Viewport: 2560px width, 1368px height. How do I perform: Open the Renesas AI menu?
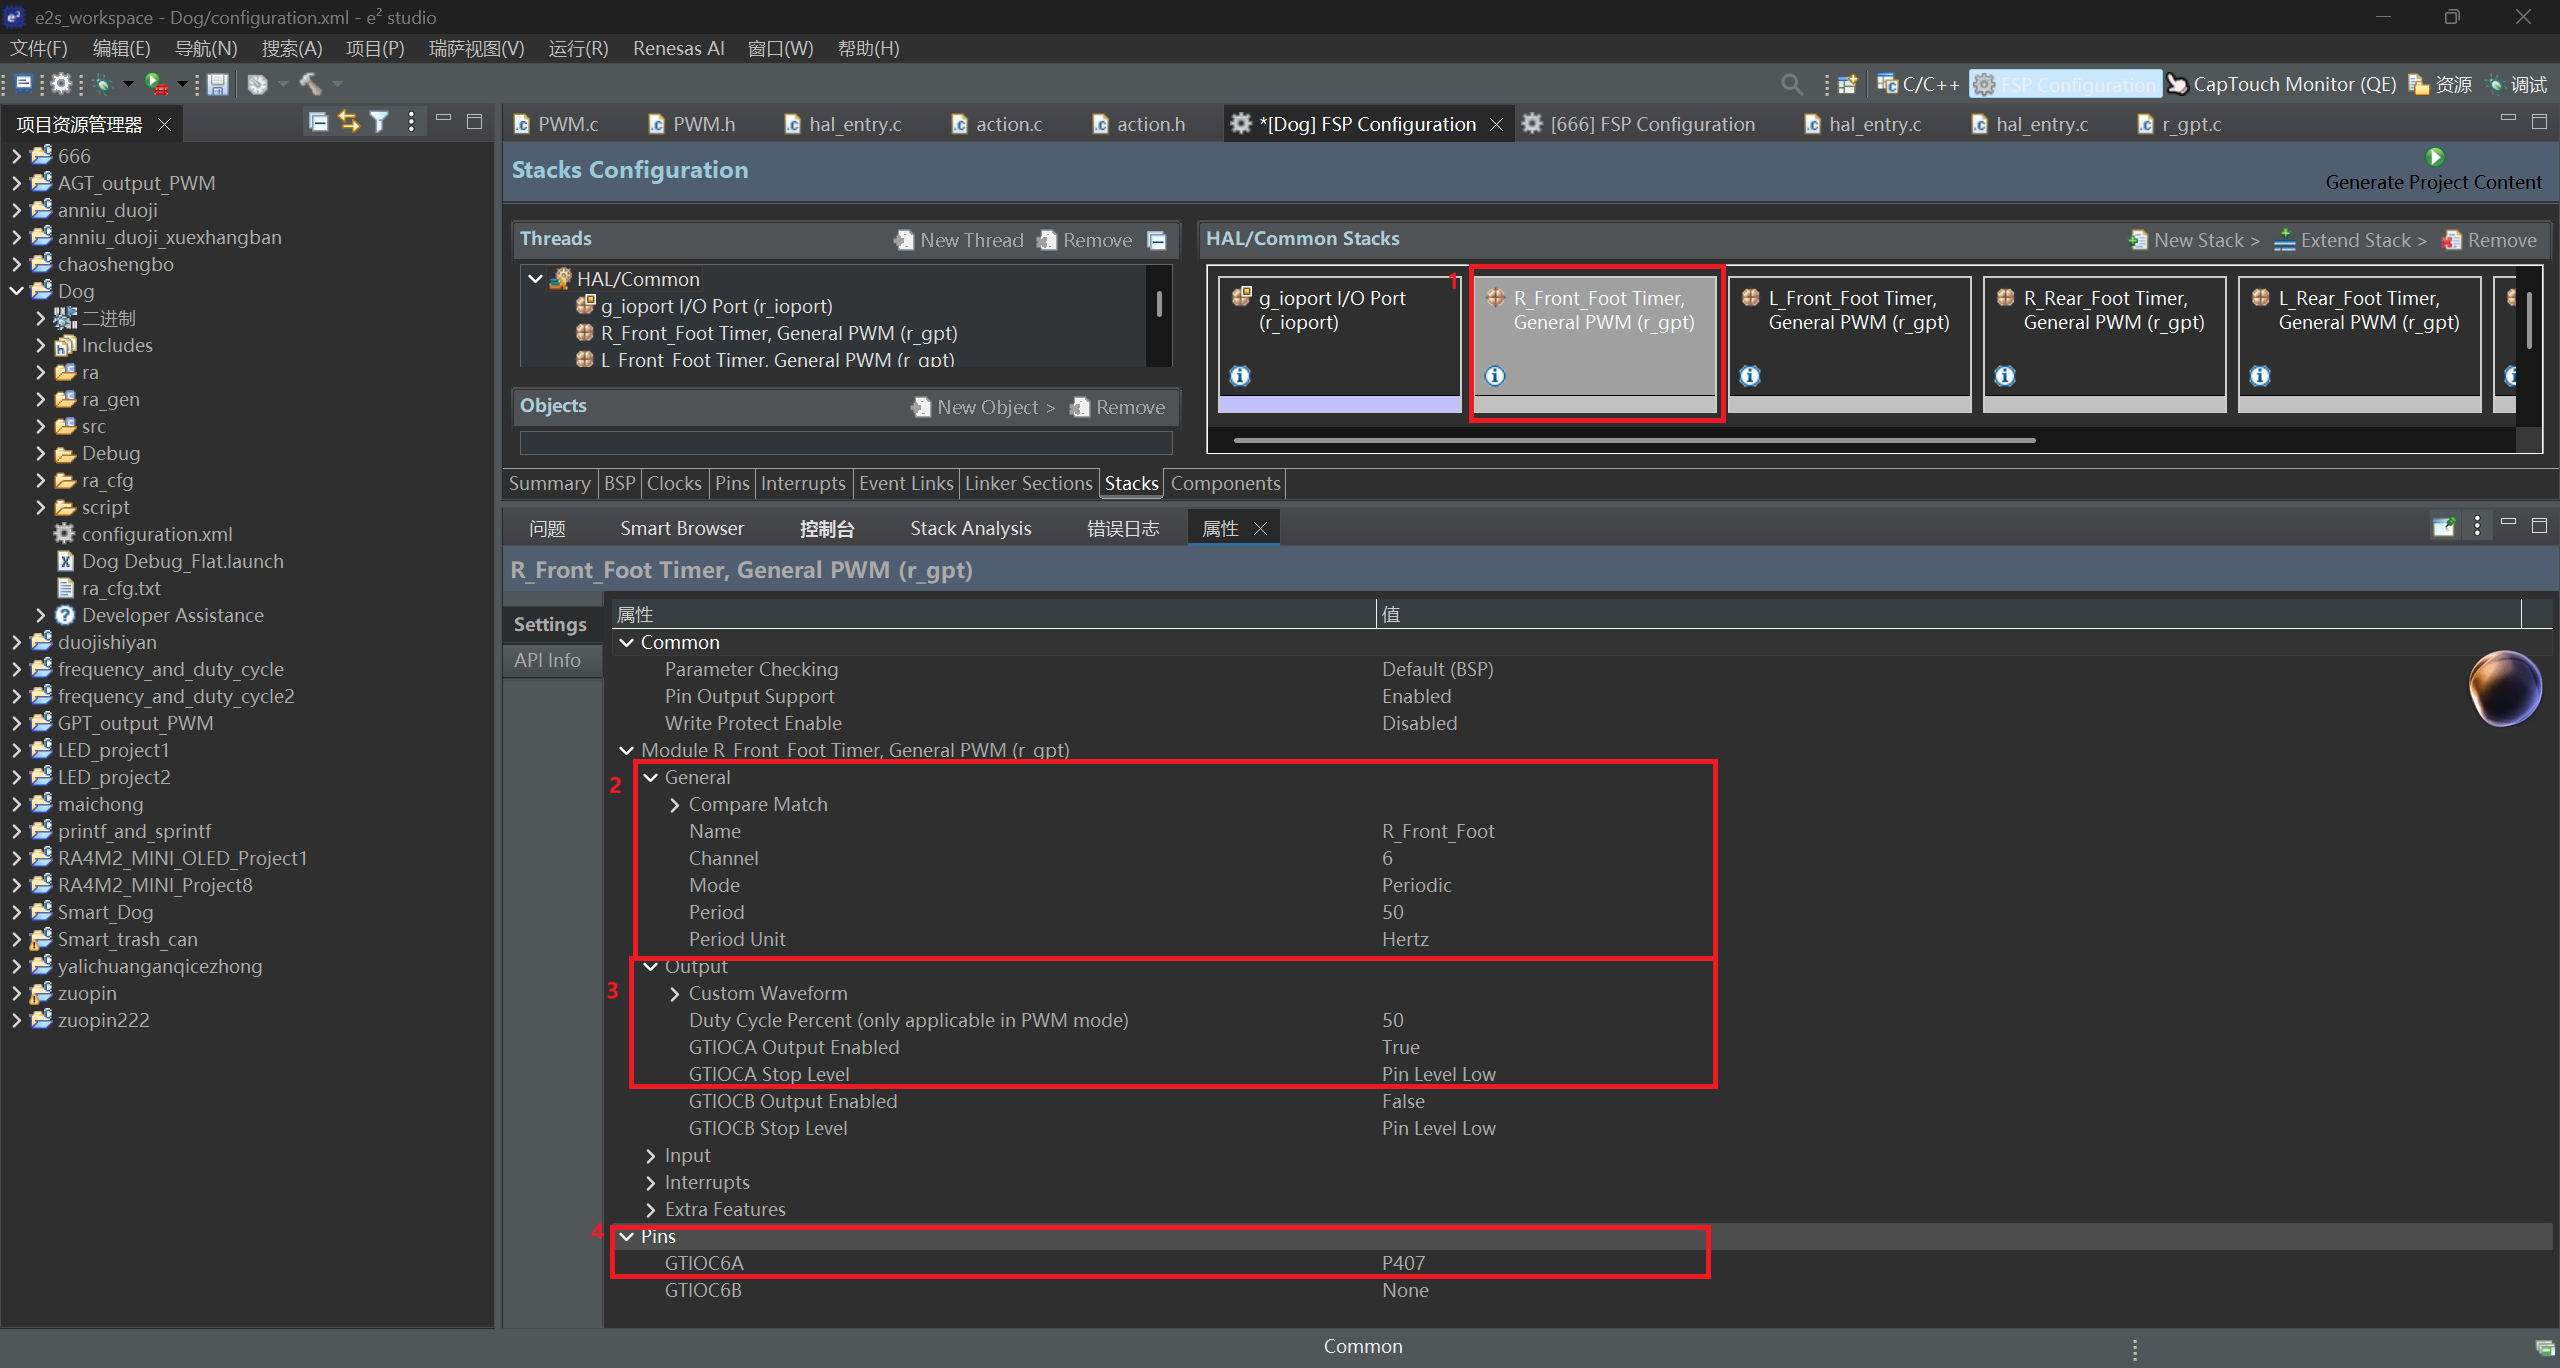point(678,48)
